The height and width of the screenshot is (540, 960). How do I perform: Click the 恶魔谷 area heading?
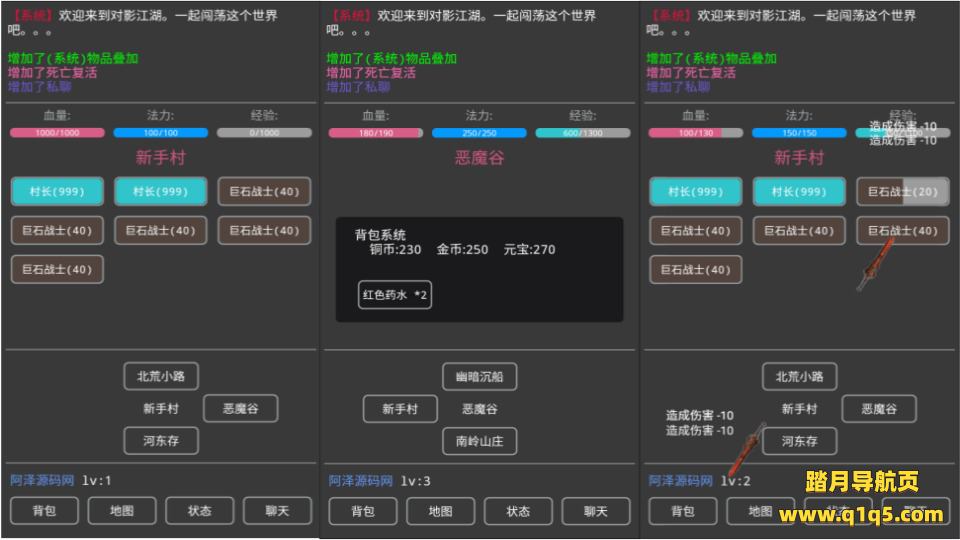[479, 158]
